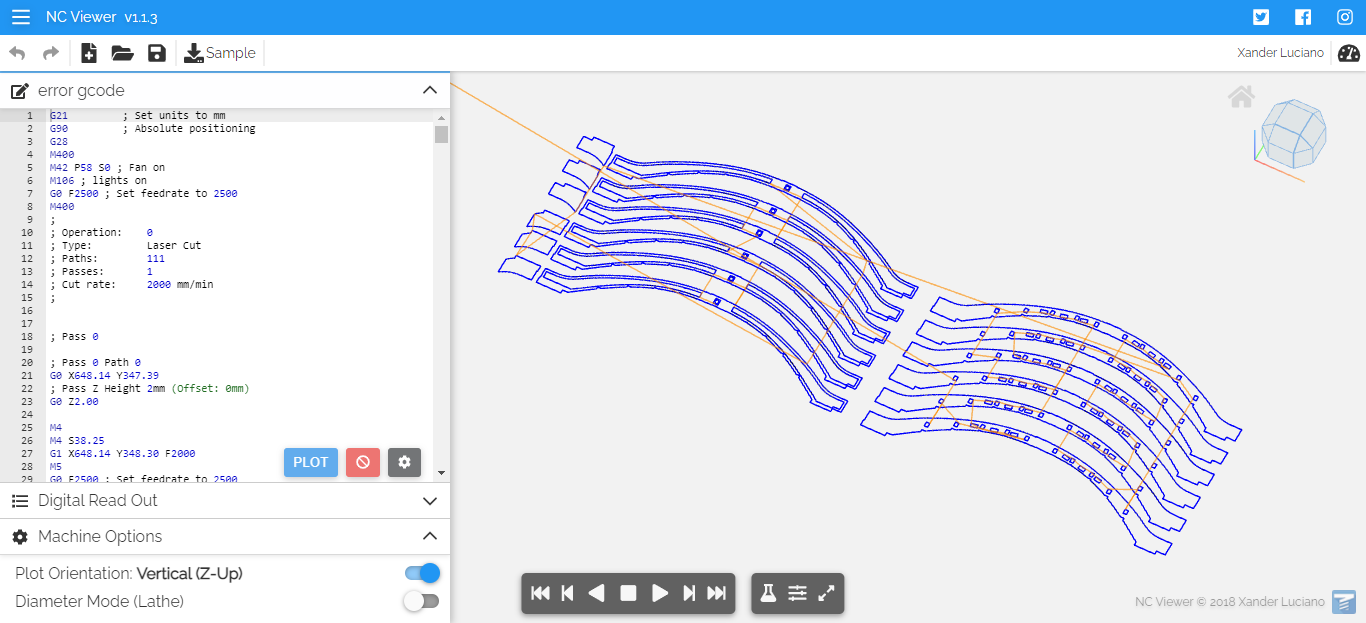Screen dimensions: 1366x623
Task: Reset view with home icon
Action: 1241,97
